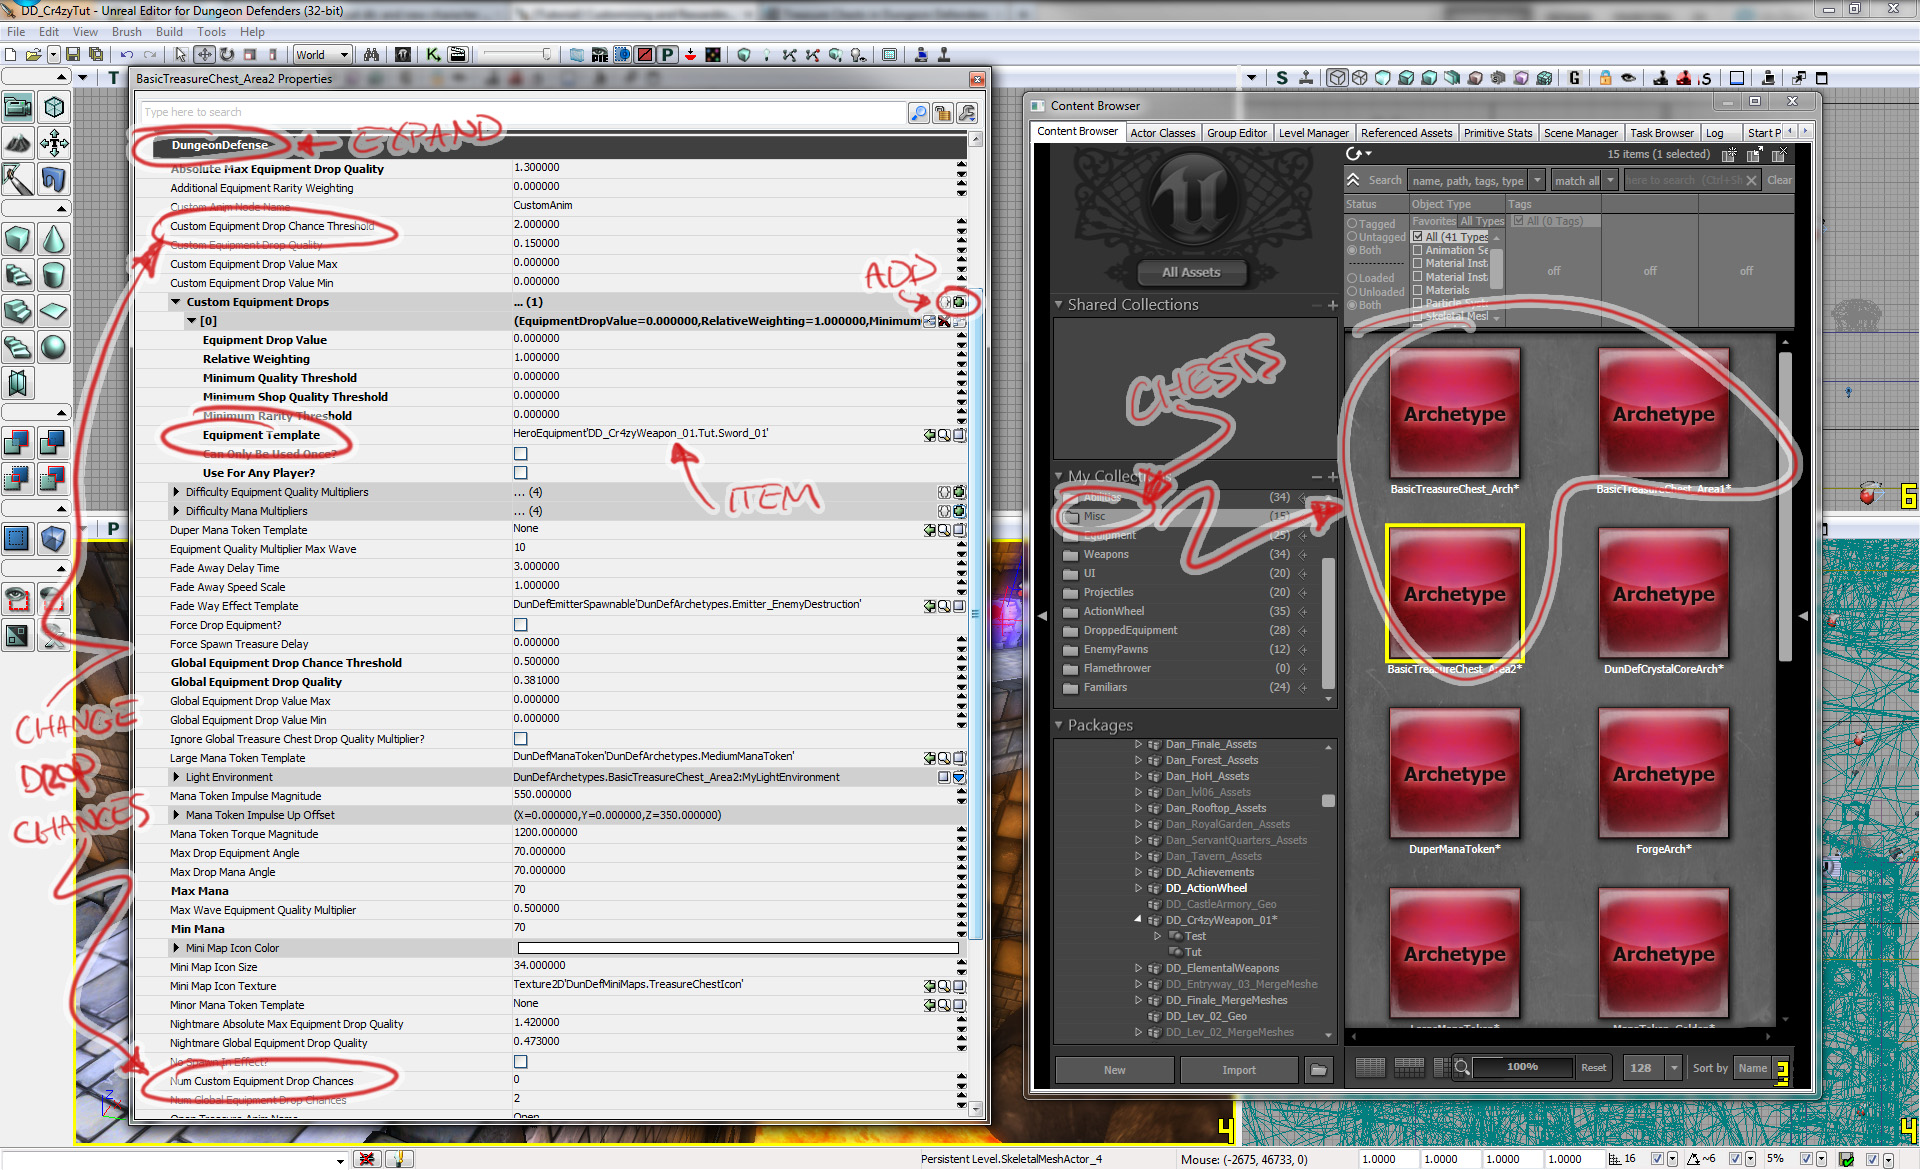
Task: Add a volume brush
Action: coord(54,539)
